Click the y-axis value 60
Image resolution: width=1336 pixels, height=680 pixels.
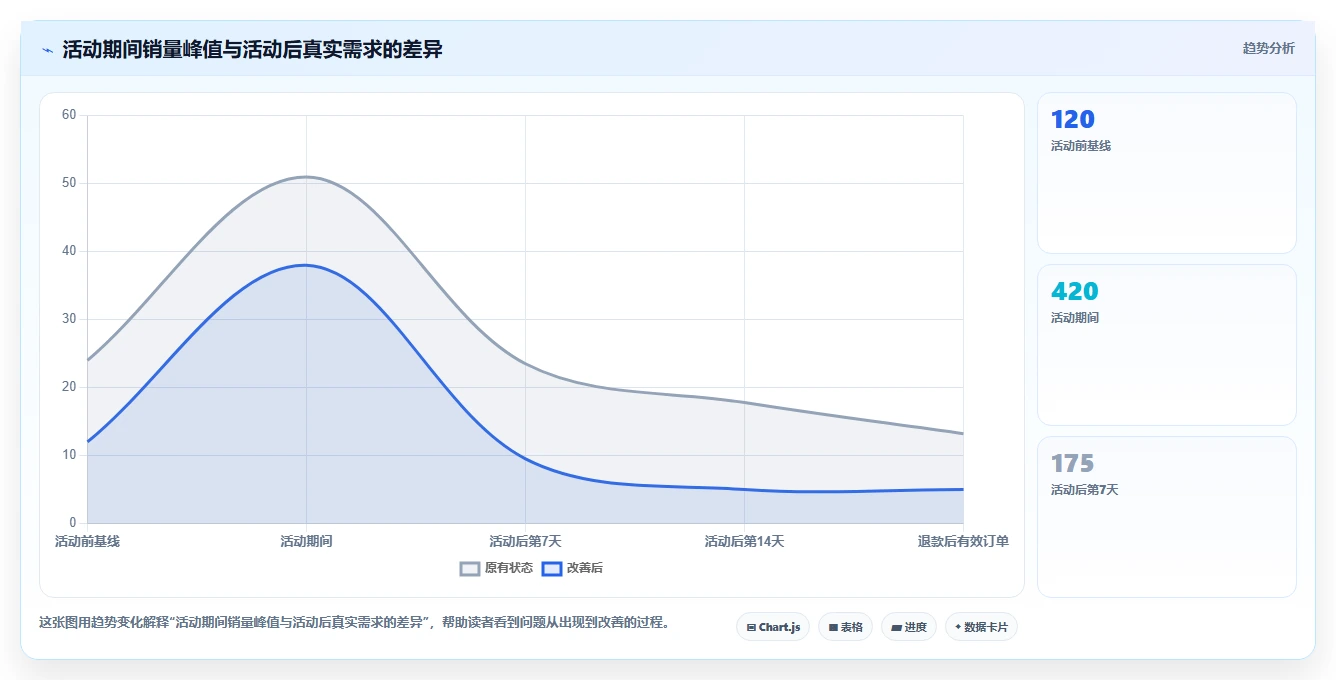click(69, 115)
